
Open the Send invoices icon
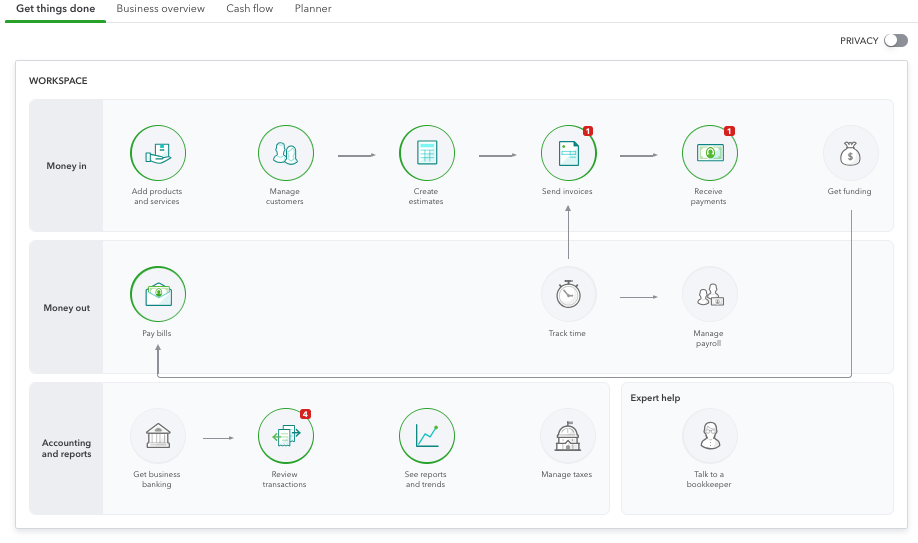(x=568, y=153)
